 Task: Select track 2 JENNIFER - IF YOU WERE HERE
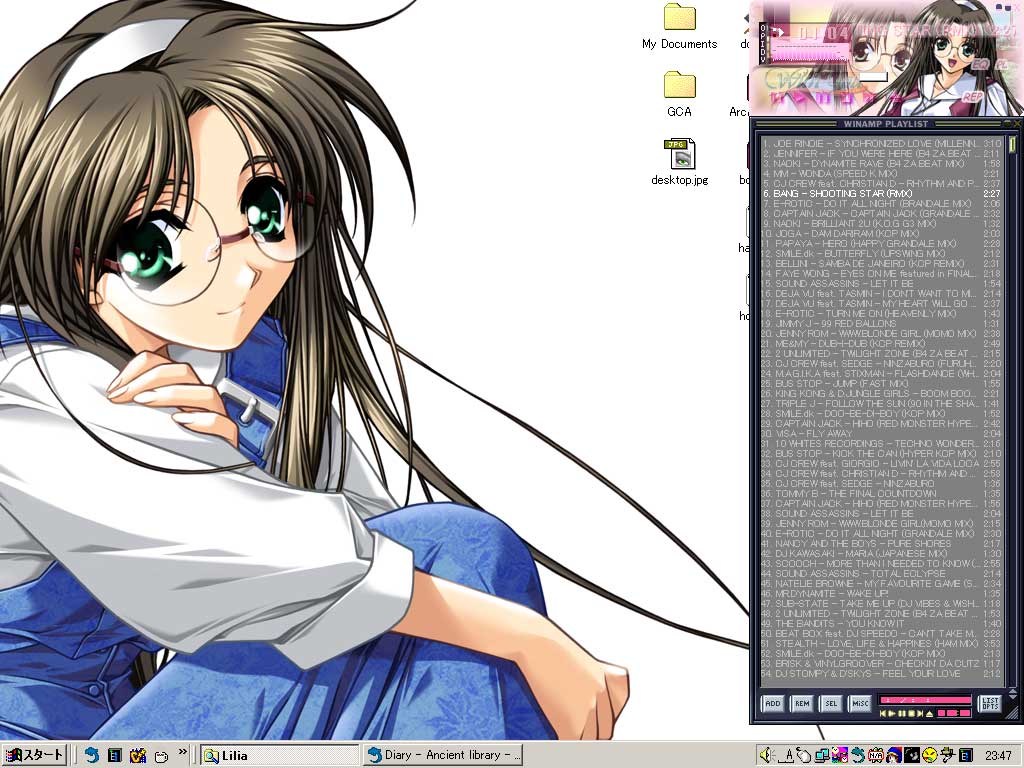[882, 153]
